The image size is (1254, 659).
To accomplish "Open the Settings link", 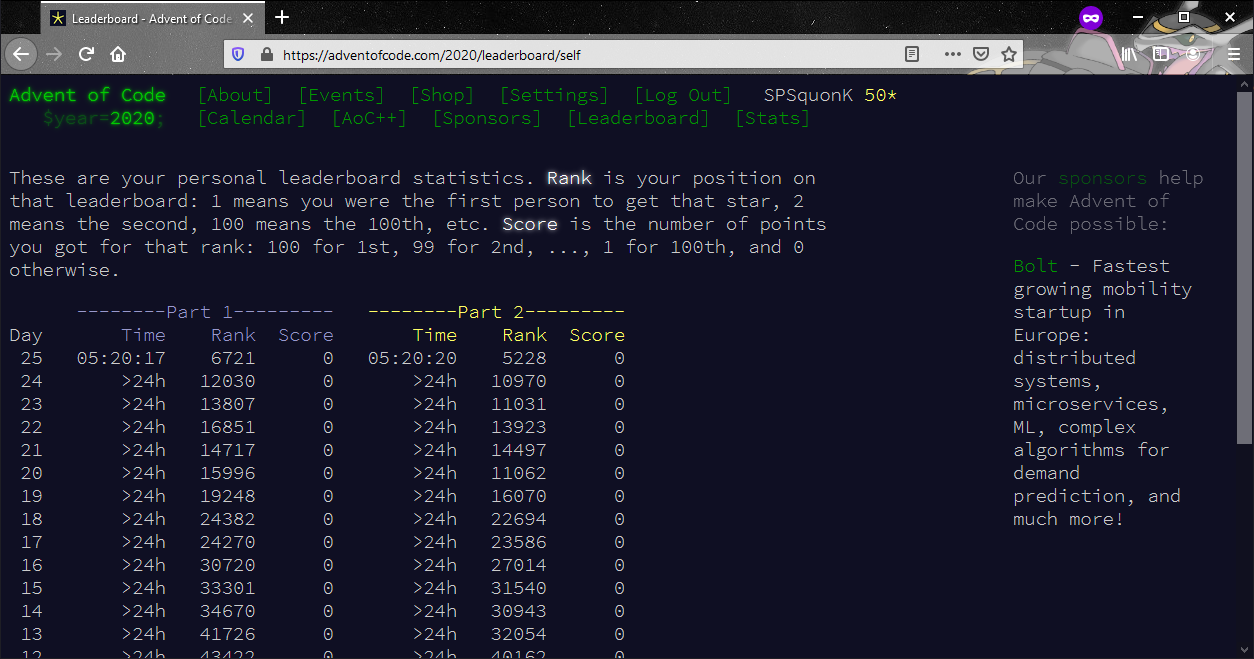I will 554,95.
